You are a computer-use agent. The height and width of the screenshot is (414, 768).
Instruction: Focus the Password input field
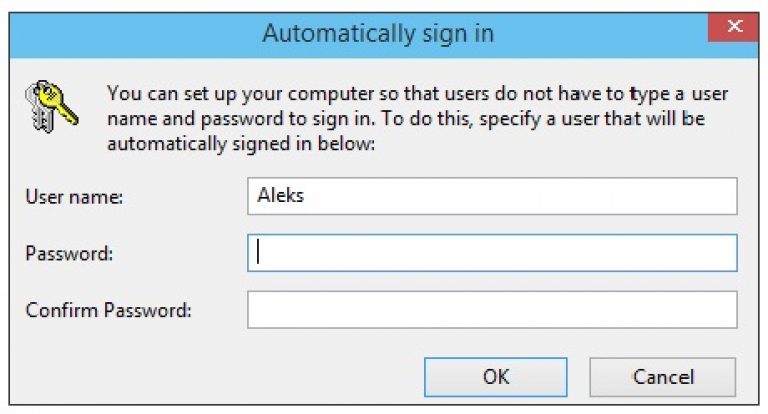pyautogui.click(x=492, y=253)
